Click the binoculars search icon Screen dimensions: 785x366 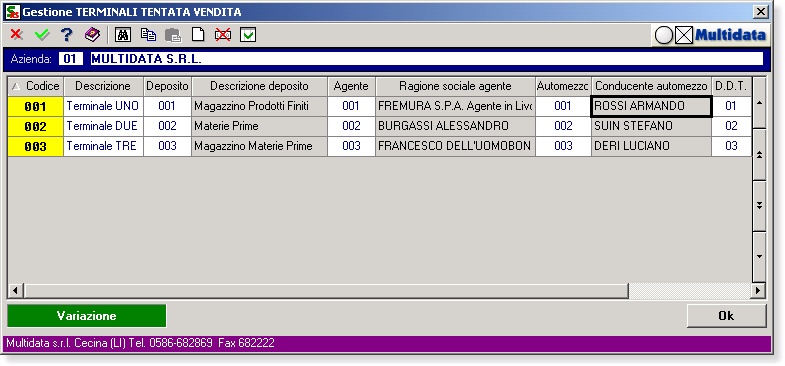(123, 35)
